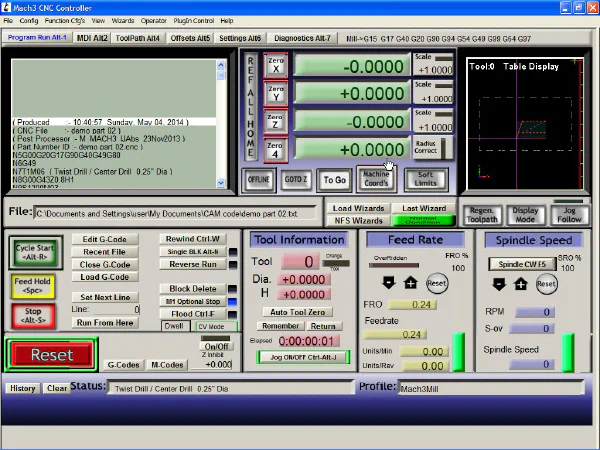This screenshot has width=600, height=450.
Task: Toggle OFFLINE mode
Action: click(x=258, y=179)
